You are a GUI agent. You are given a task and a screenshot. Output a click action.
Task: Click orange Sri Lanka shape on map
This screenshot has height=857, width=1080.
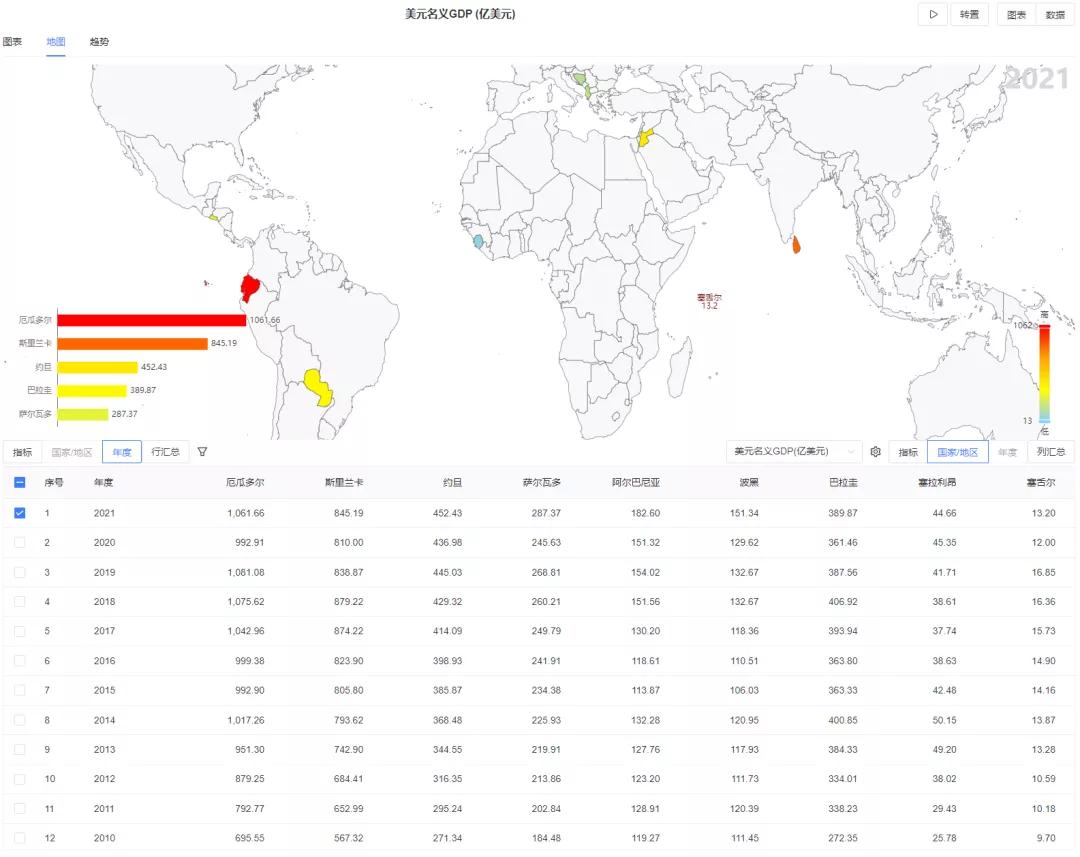coord(796,245)
